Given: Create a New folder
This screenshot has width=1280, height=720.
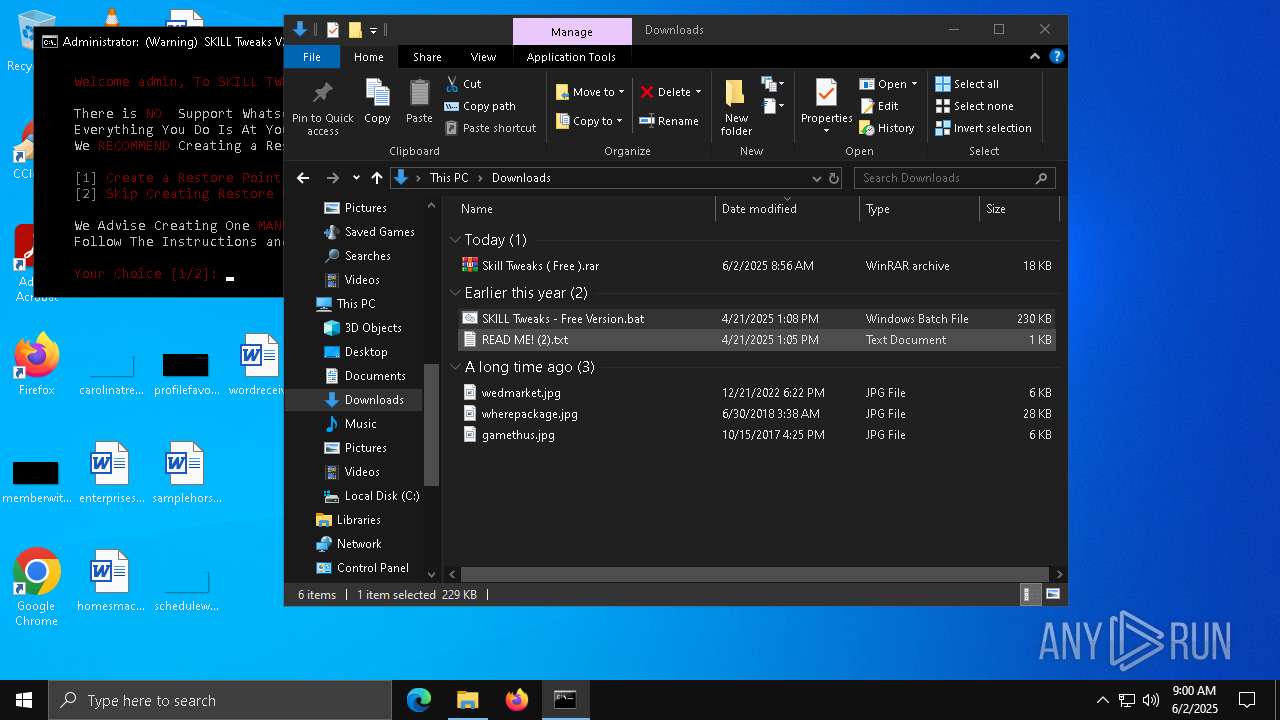Looking at the screenshot, I should point(736,107).
